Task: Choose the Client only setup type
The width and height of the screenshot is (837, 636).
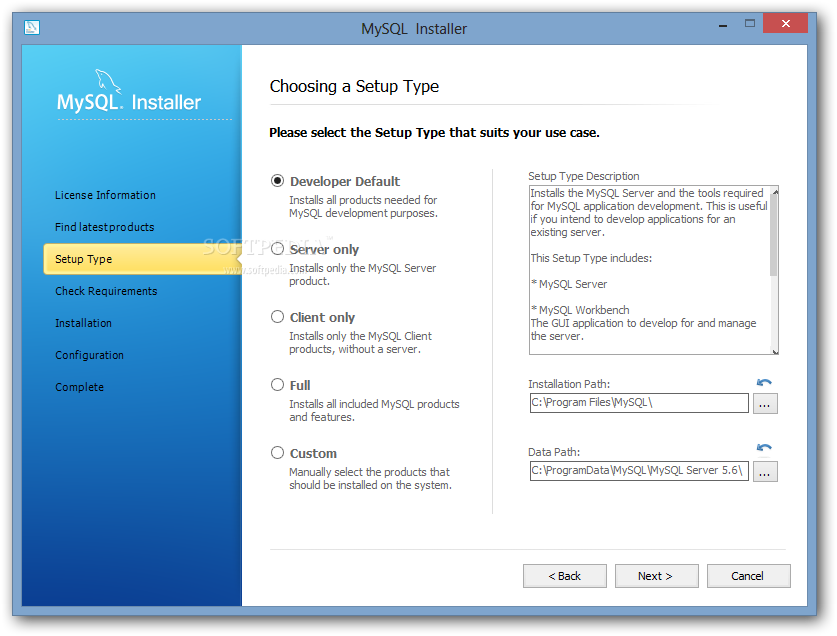Action: [x=277, y=317]
